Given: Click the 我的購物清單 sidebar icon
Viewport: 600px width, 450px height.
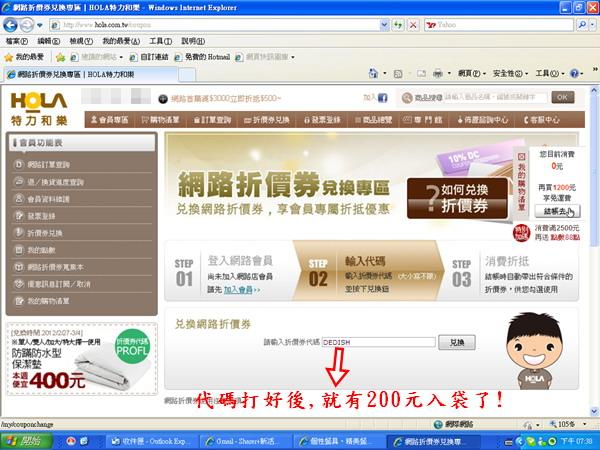Looking at the screenshot, I should pos(18,301).
